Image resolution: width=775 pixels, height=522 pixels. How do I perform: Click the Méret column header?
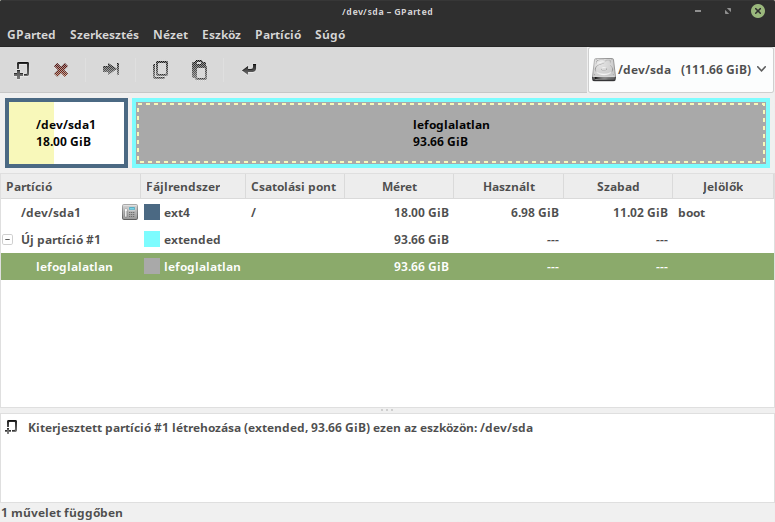coord(399,187)
